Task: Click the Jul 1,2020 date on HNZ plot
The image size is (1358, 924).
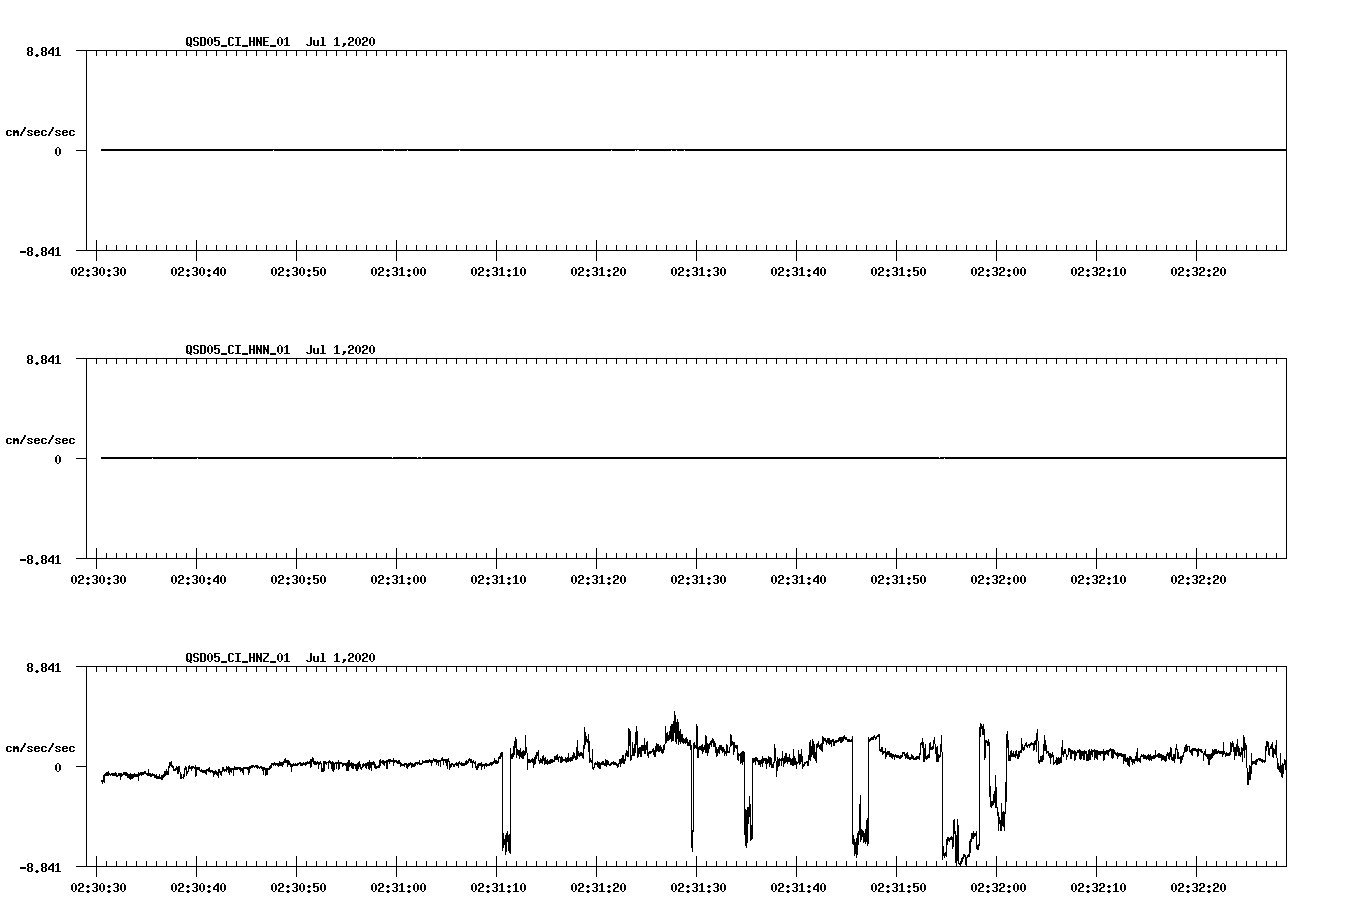Action: [x=341, y=658]
